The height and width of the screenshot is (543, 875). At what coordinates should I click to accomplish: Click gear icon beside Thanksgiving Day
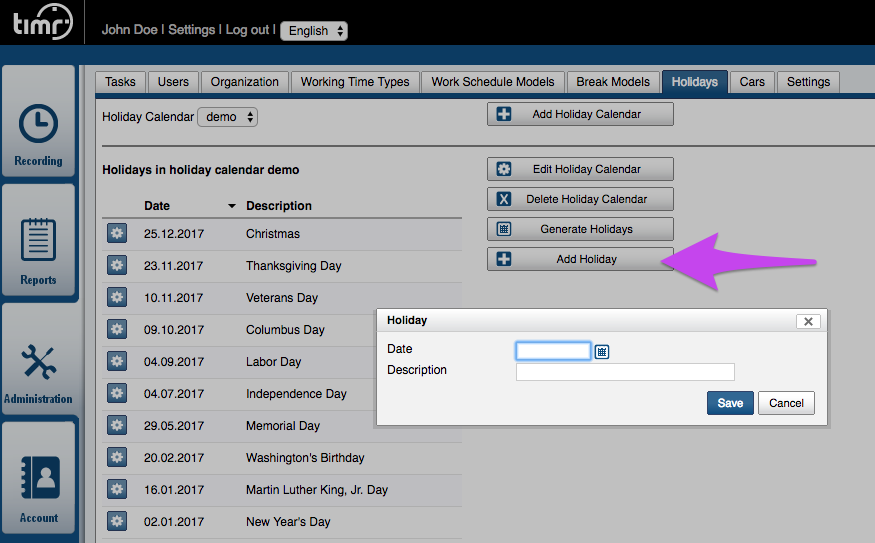pos(117,266)
